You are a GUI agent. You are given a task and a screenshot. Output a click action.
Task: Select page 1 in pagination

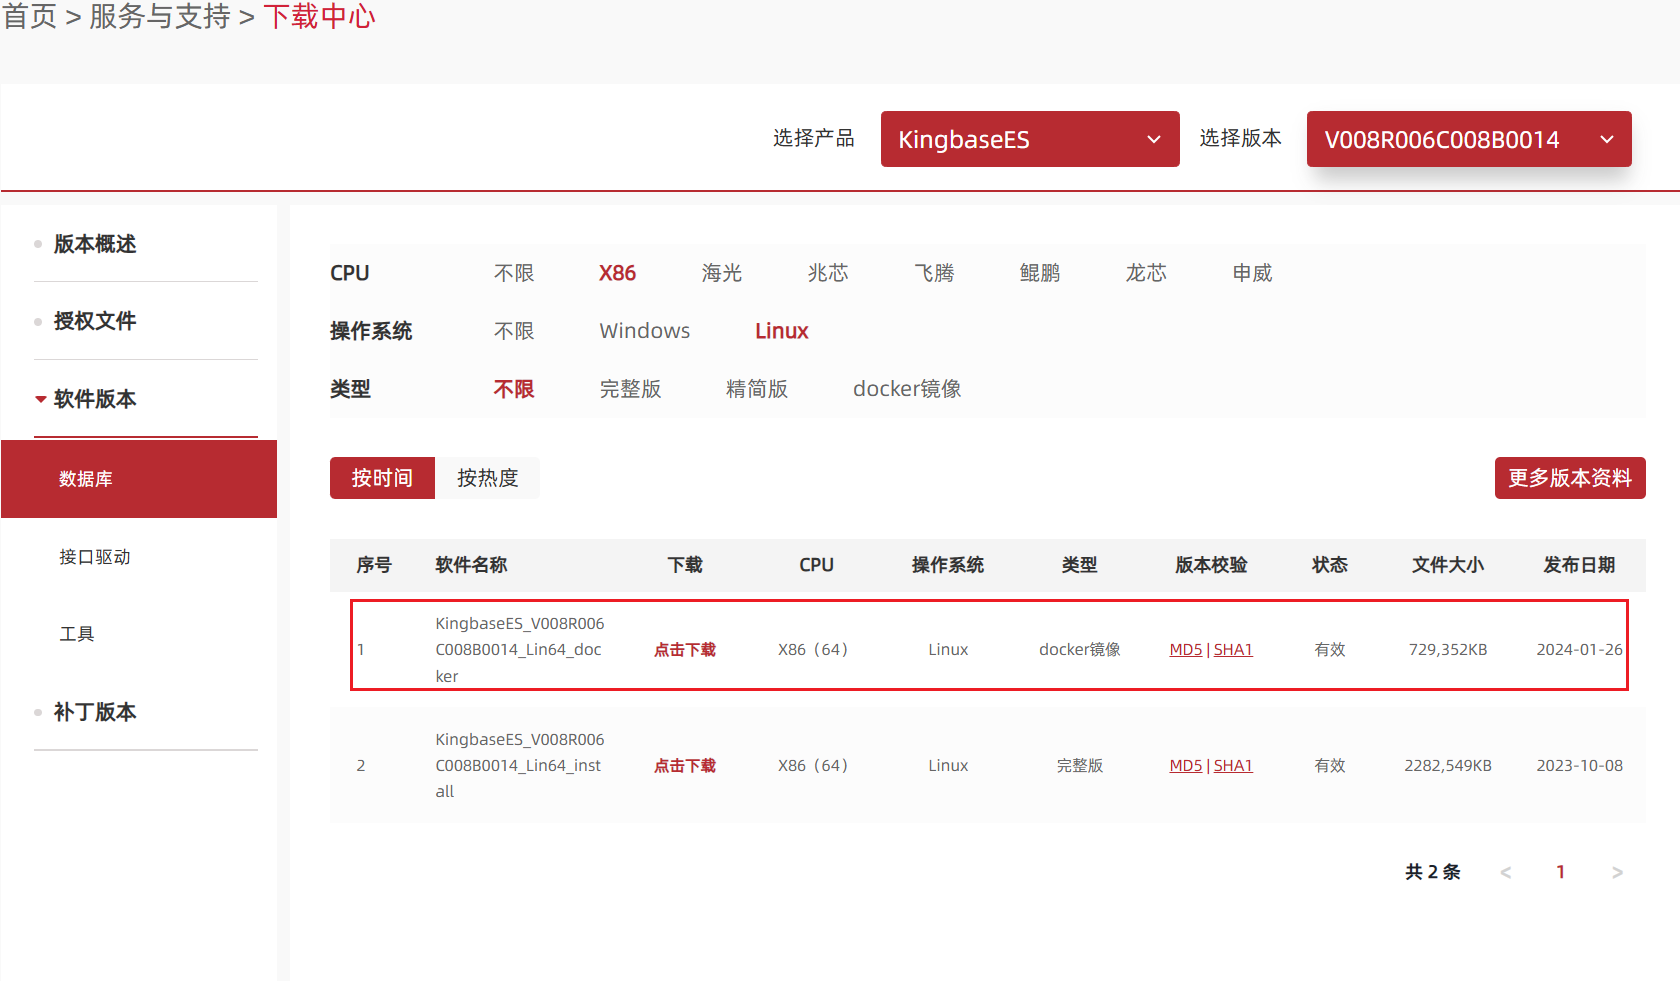tap(1561, 872)
